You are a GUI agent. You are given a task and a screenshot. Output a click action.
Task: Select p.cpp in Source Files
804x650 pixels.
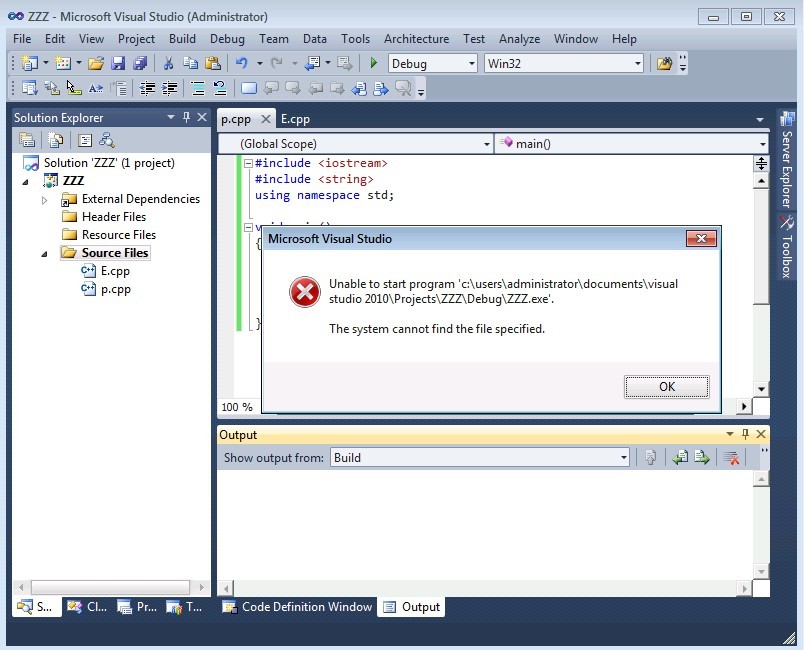tap(115, 289)
